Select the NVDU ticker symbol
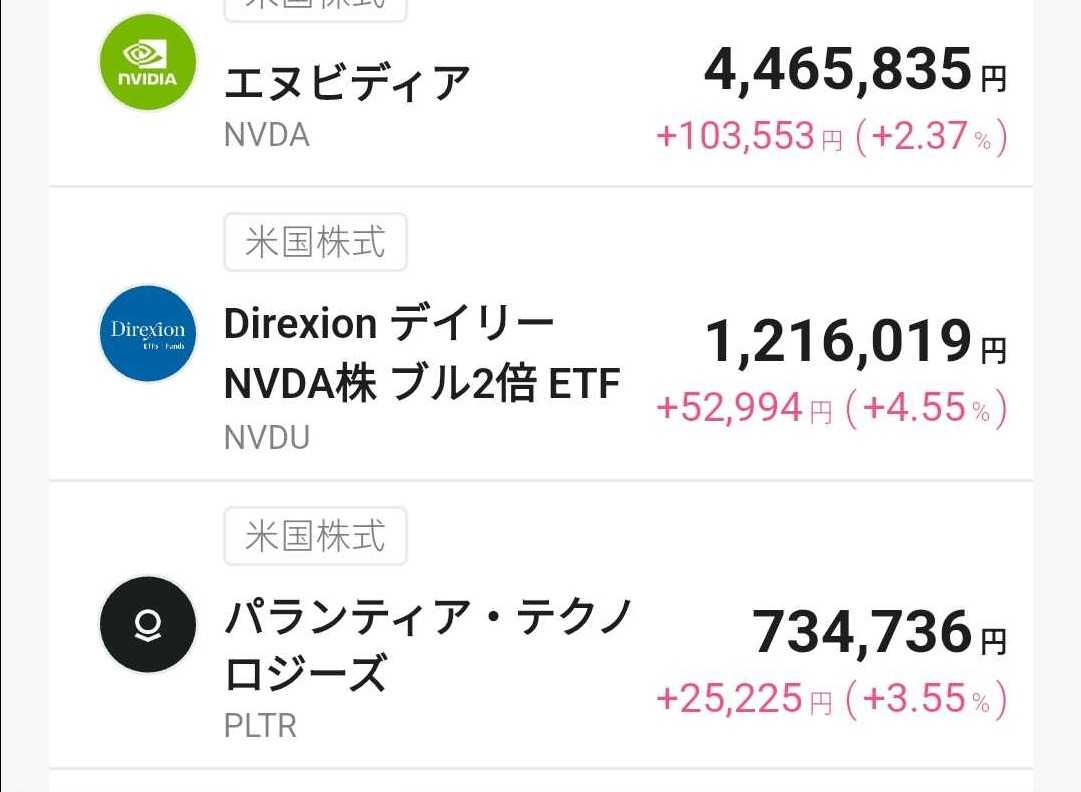 [267, 437]
